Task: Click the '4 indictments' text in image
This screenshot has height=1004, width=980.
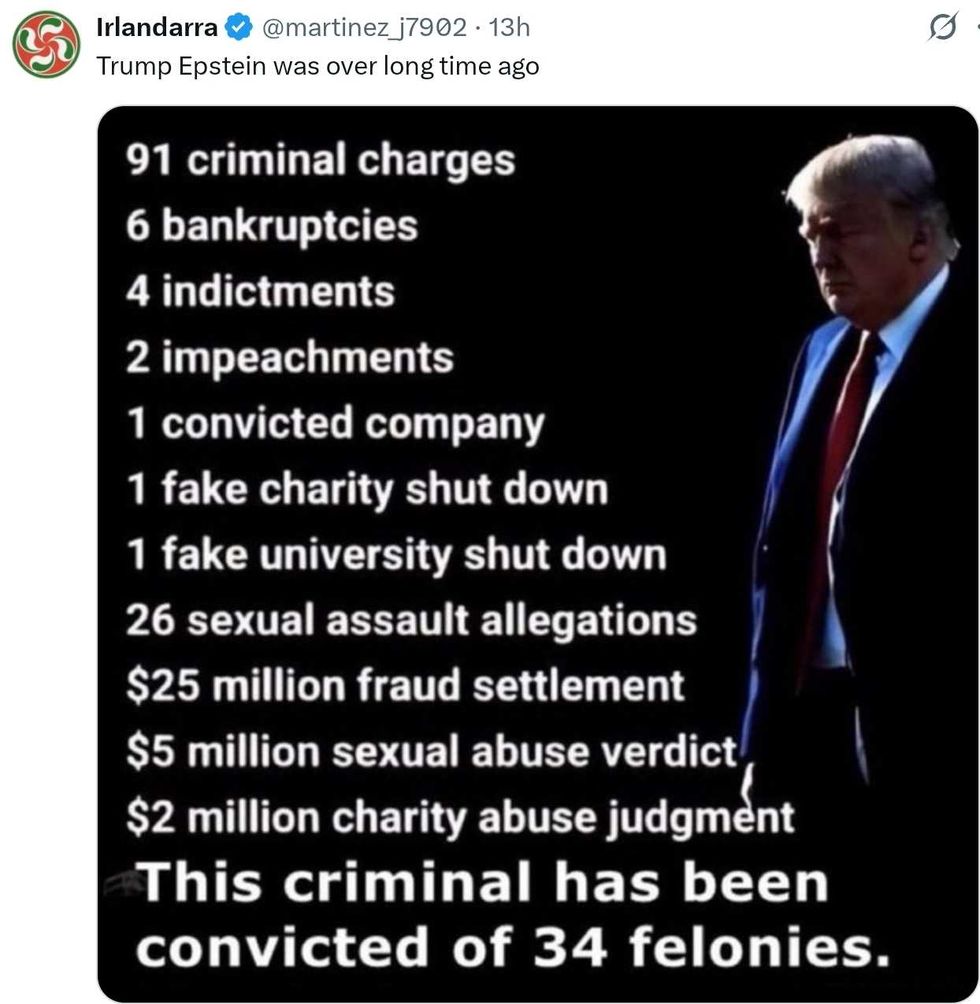Action: (260, 292)
